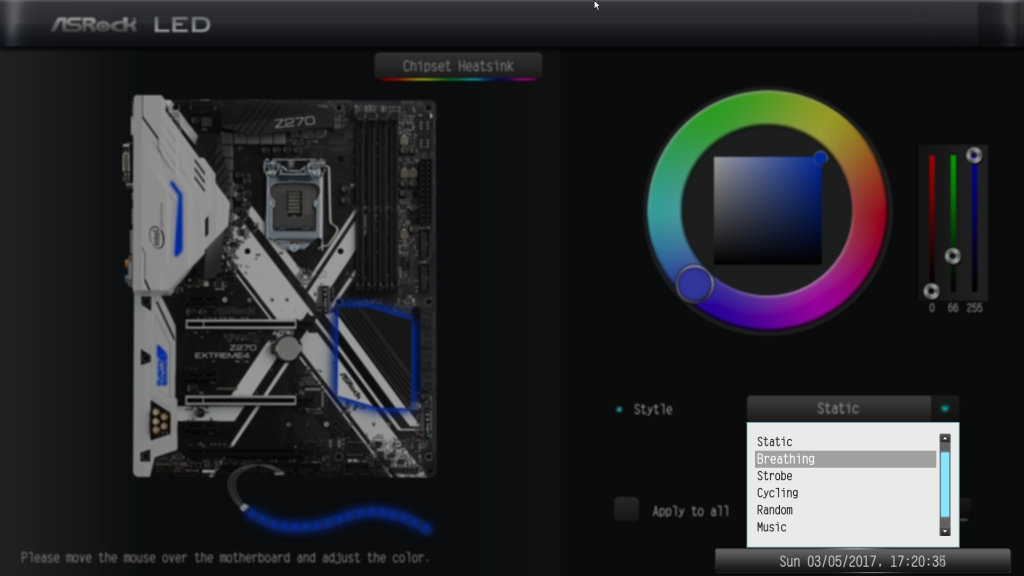Image resolution: width=1024 pixels, height=576 pixels.
Task: Pick the Strobe lighting style
Action: coord(845,476)
